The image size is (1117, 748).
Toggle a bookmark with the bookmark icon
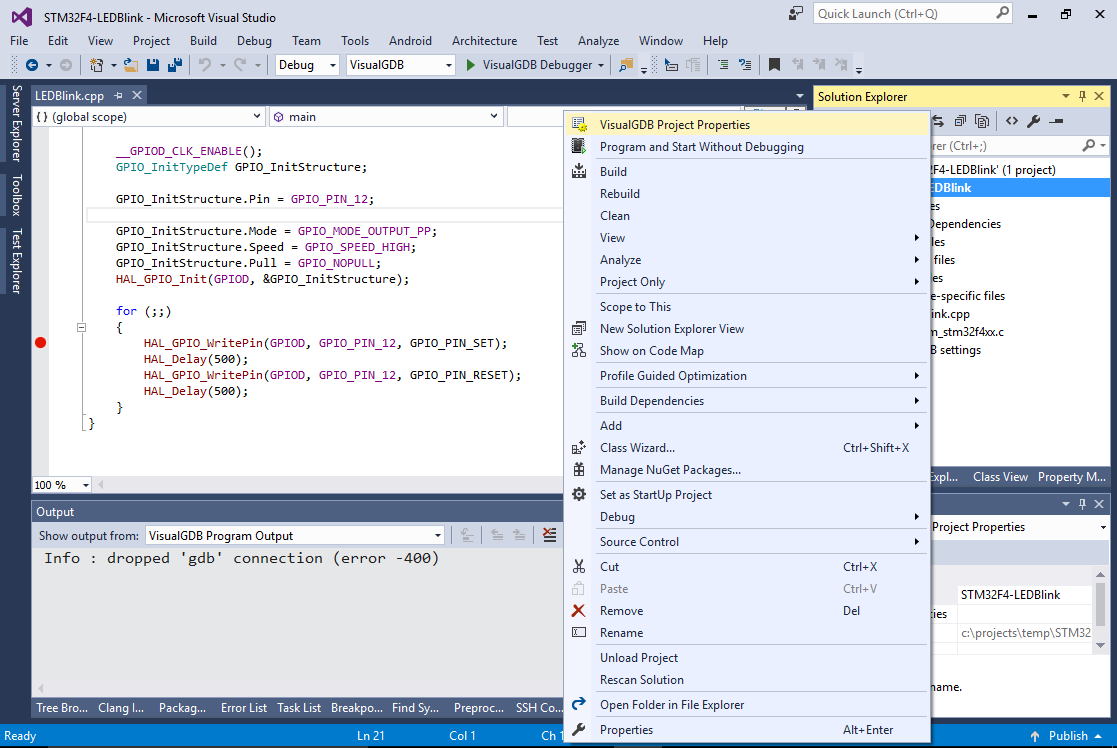click(774, 65)
